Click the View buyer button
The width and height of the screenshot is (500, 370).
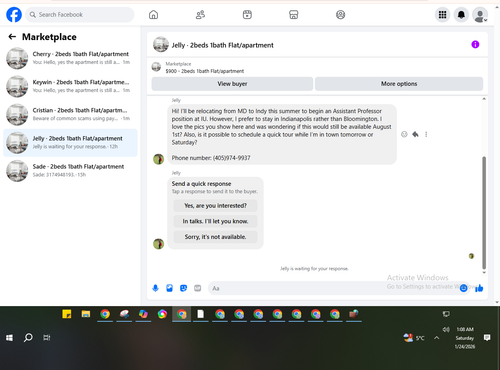coord(232,84)
